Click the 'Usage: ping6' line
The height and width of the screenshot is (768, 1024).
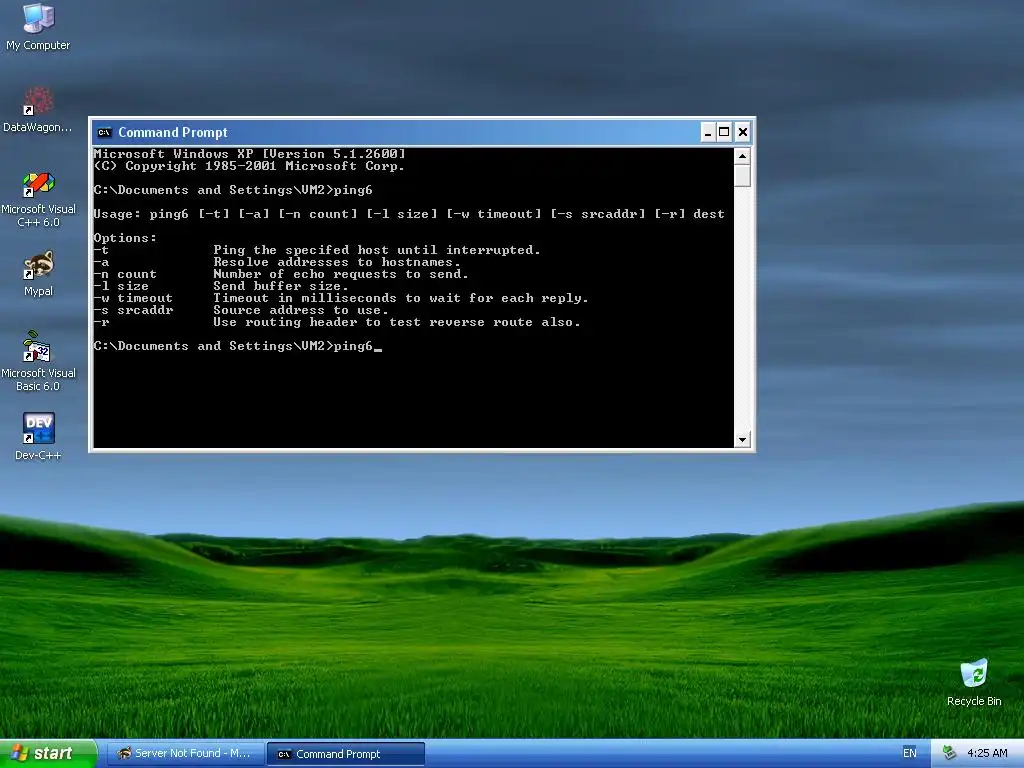pos(409,214)
